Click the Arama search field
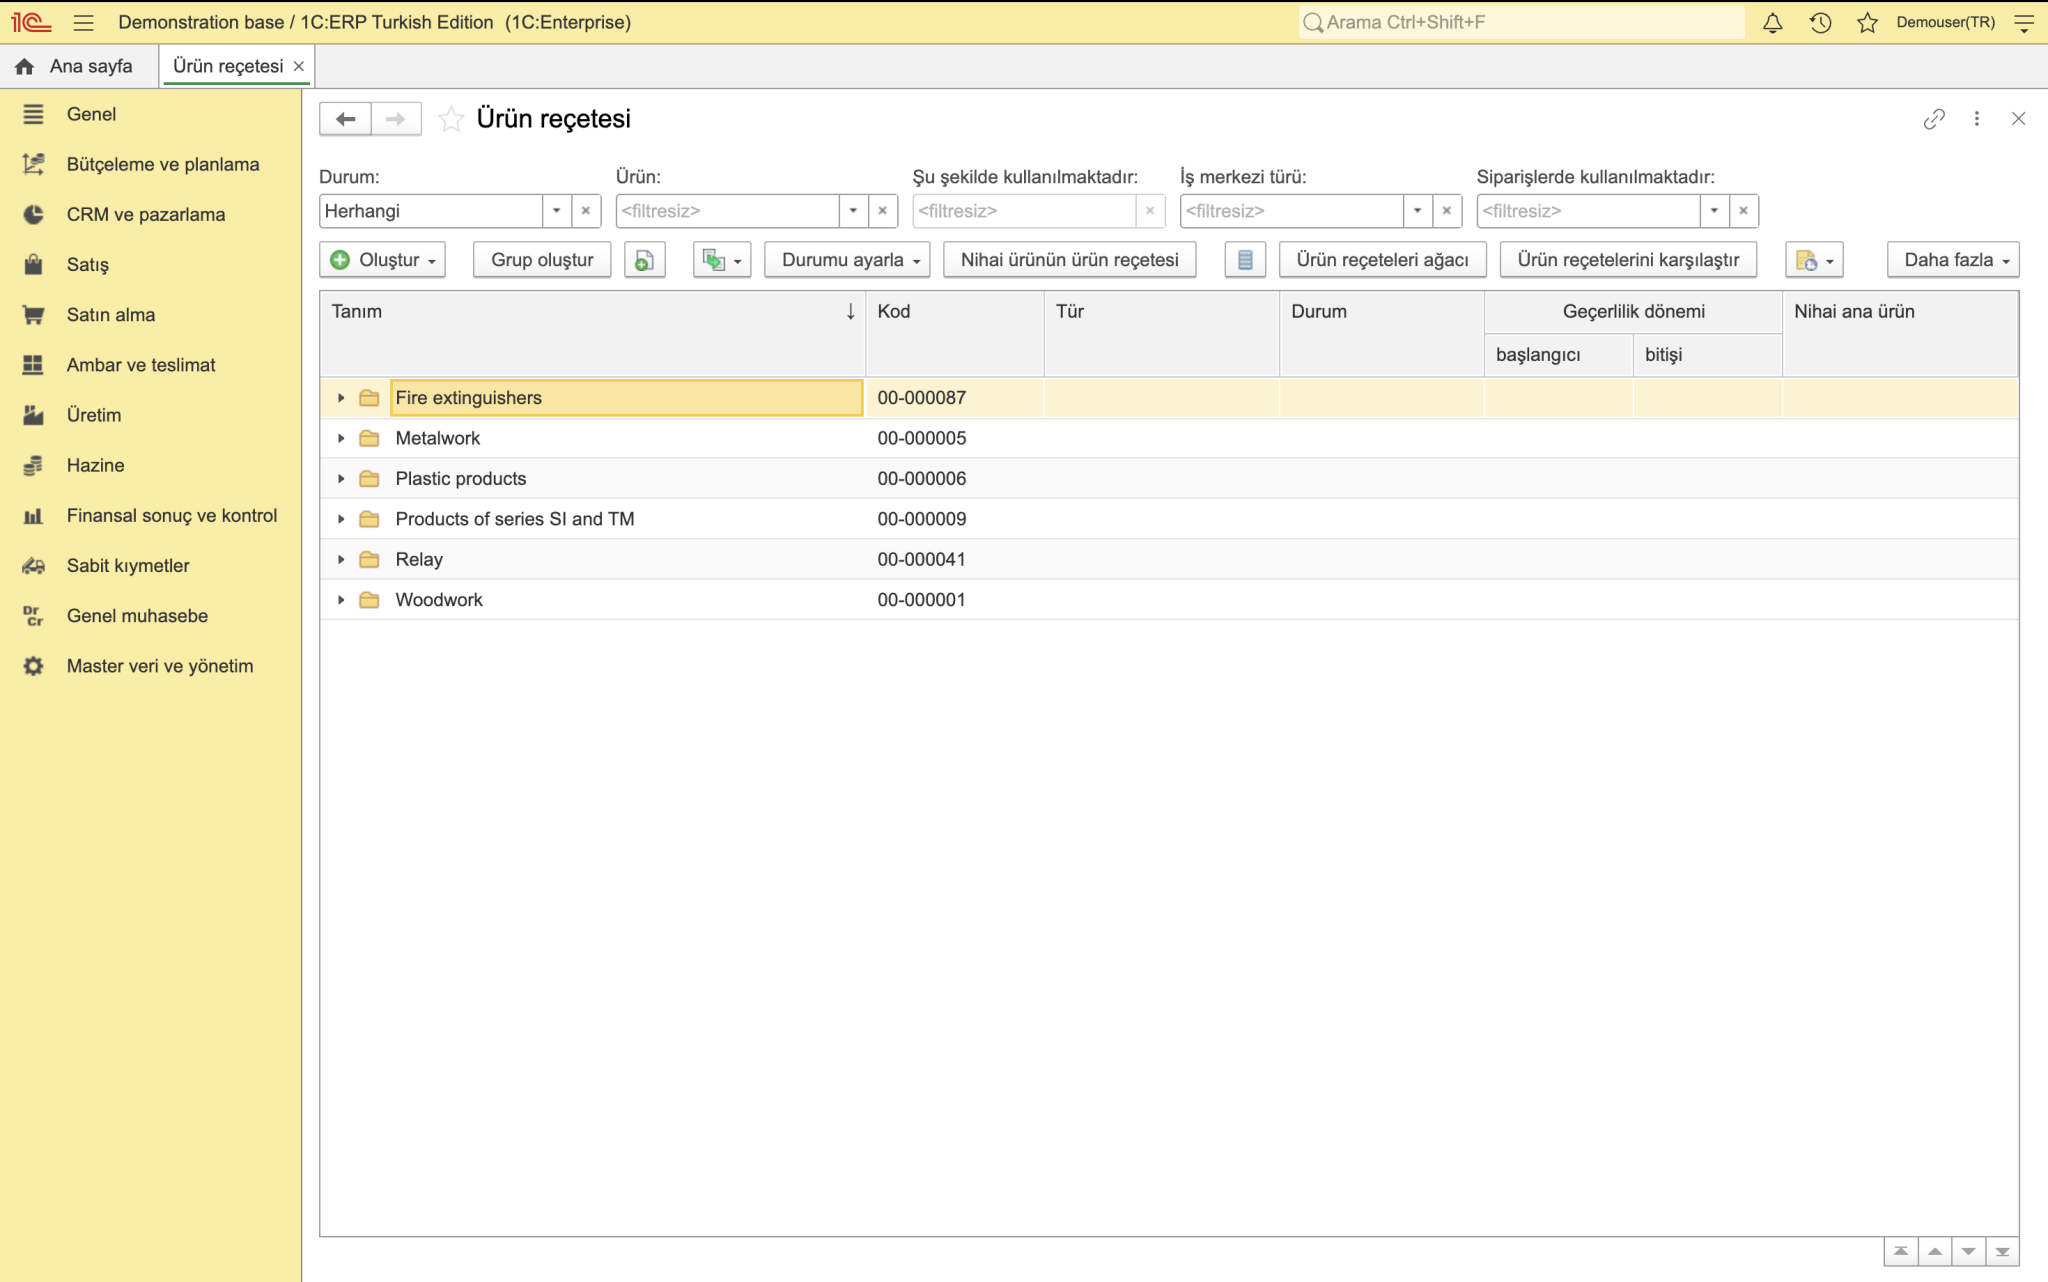This screenshot has height=1282, width=2048. point(1521,22)
